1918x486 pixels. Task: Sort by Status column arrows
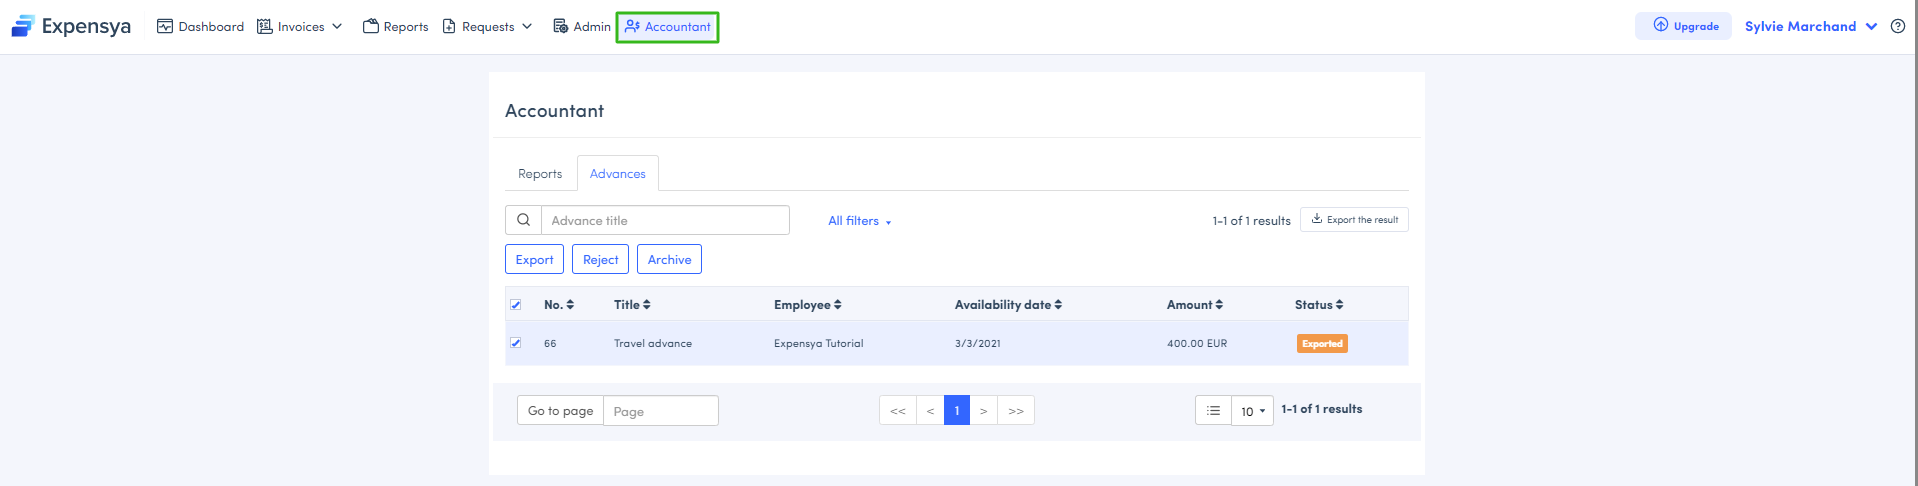click(x=1339, y=305)
